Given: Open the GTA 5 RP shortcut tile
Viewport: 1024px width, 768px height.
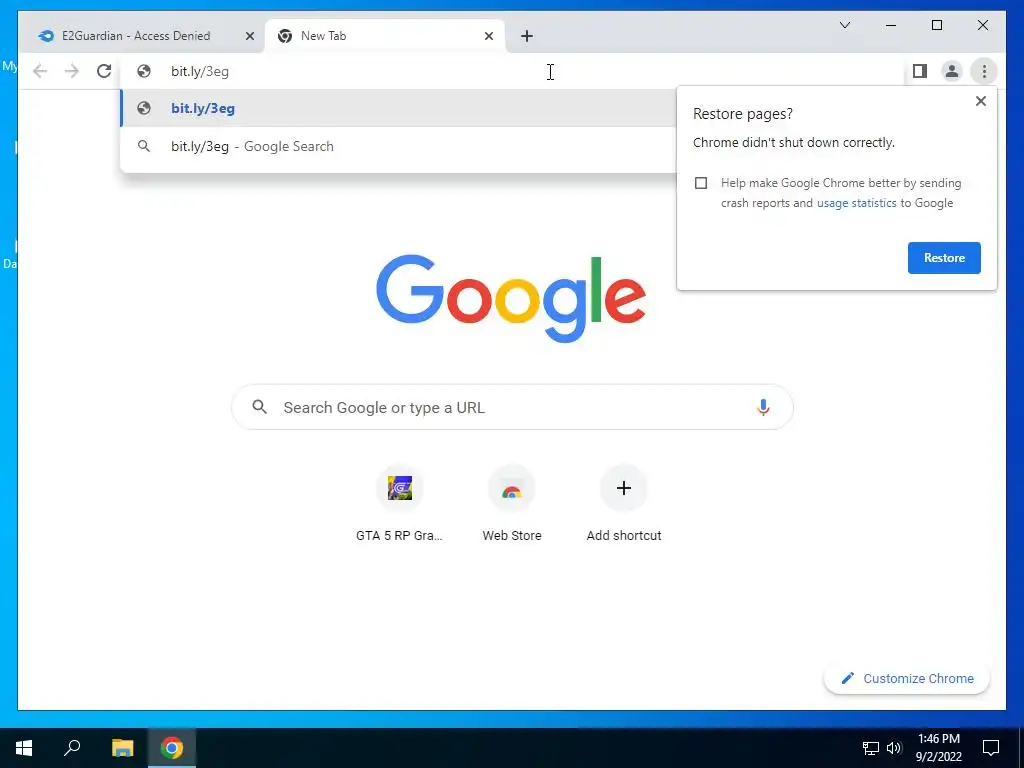Looking at the screenshot, I should point(400,504).
